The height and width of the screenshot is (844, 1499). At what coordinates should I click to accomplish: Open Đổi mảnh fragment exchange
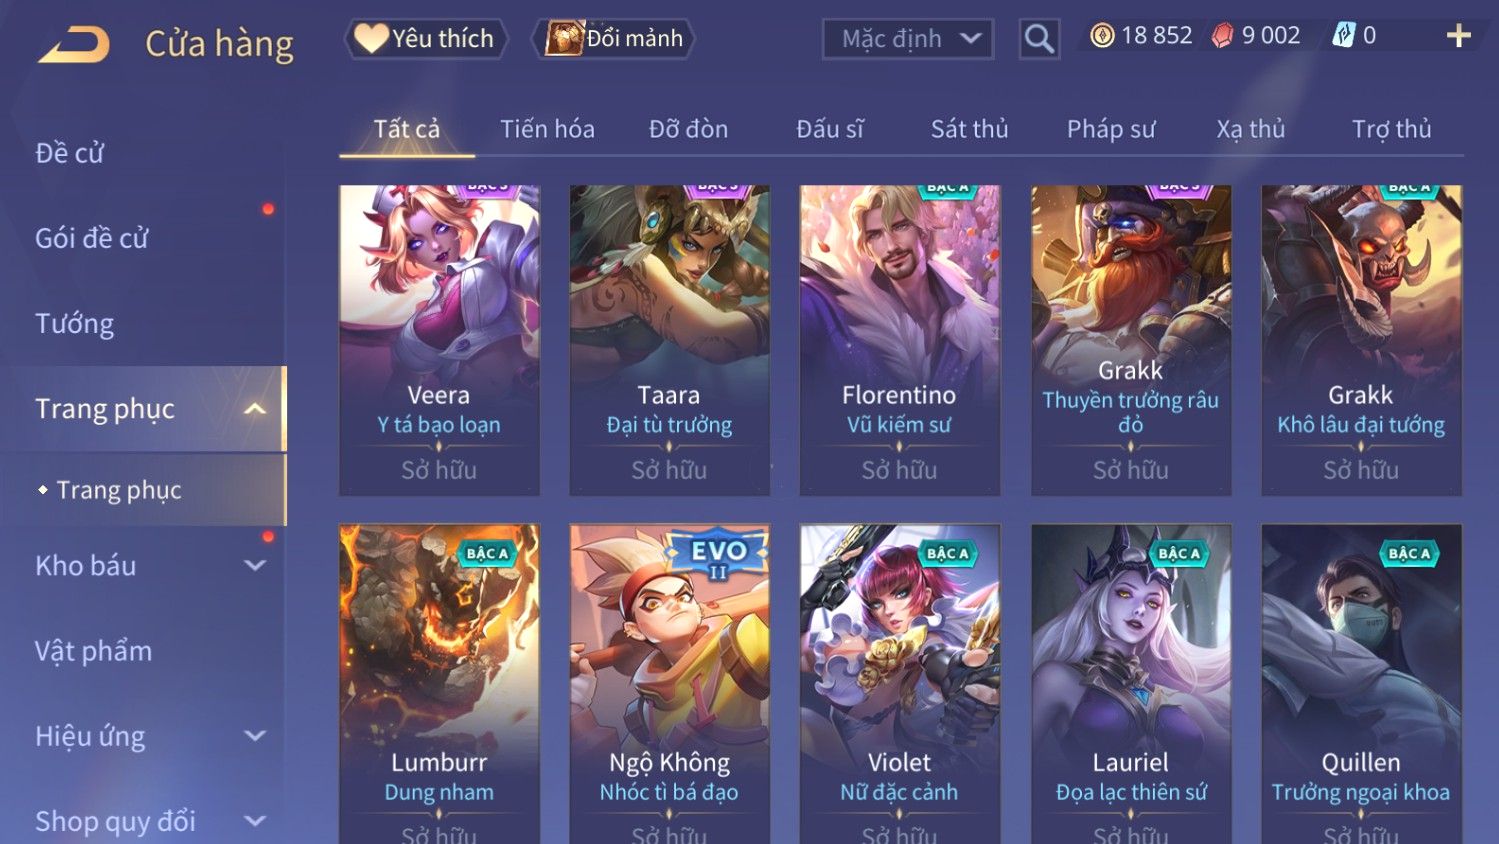(613, 39)
